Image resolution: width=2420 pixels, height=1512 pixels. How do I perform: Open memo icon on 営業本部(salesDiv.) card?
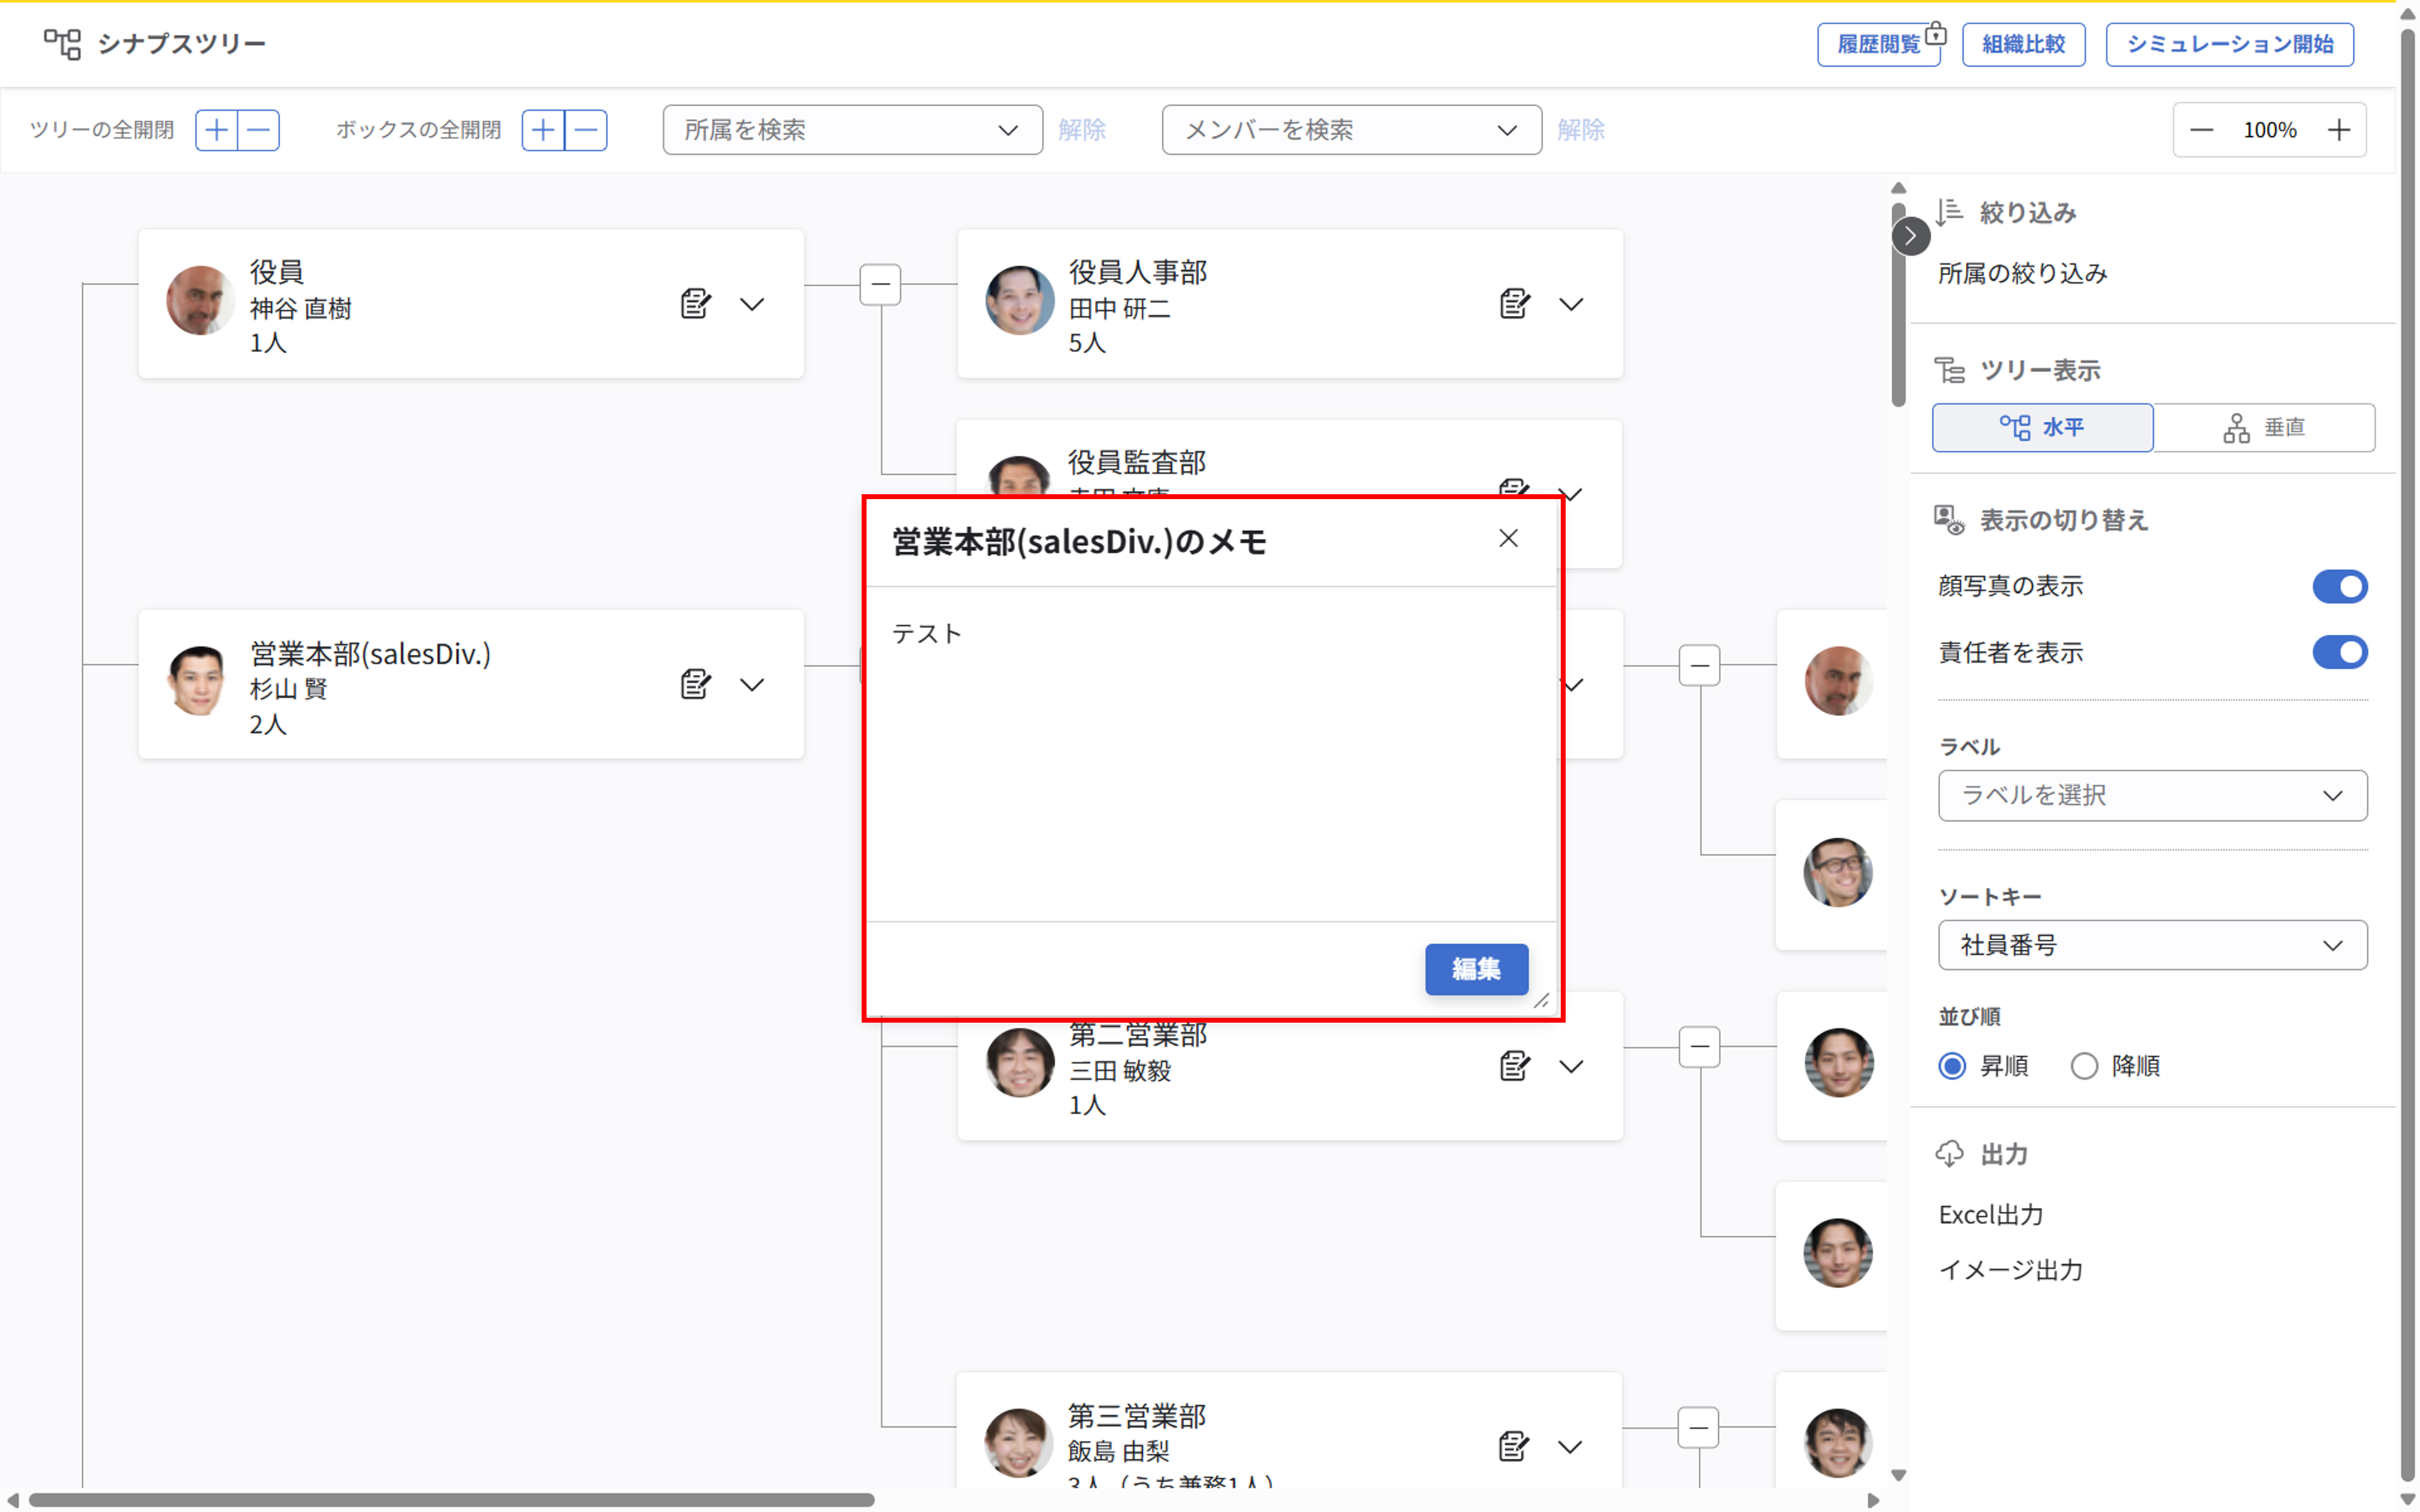(695, 684)
